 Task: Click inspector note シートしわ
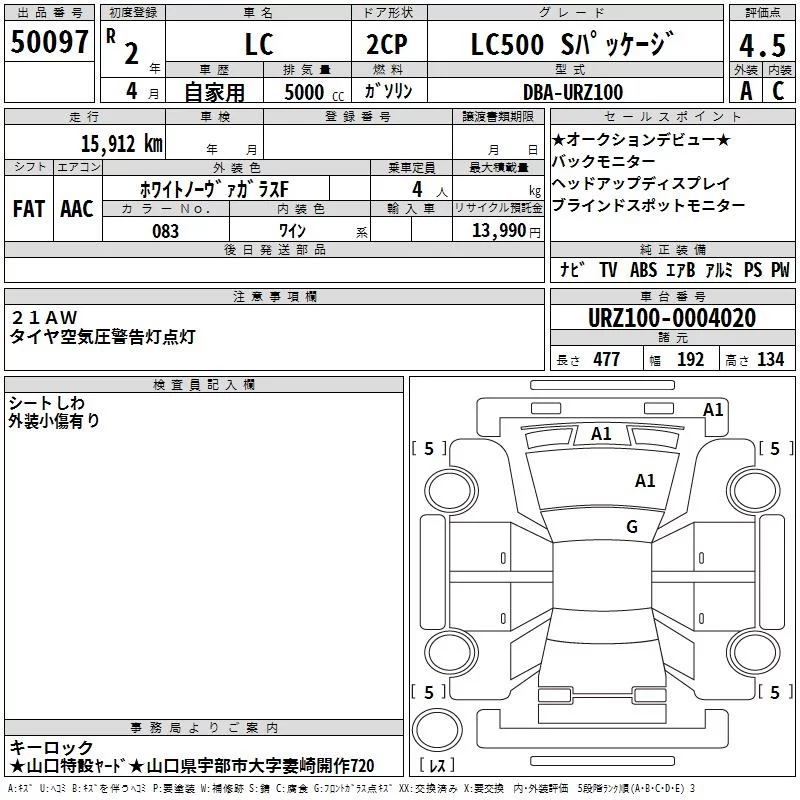[x=46, y=403]
